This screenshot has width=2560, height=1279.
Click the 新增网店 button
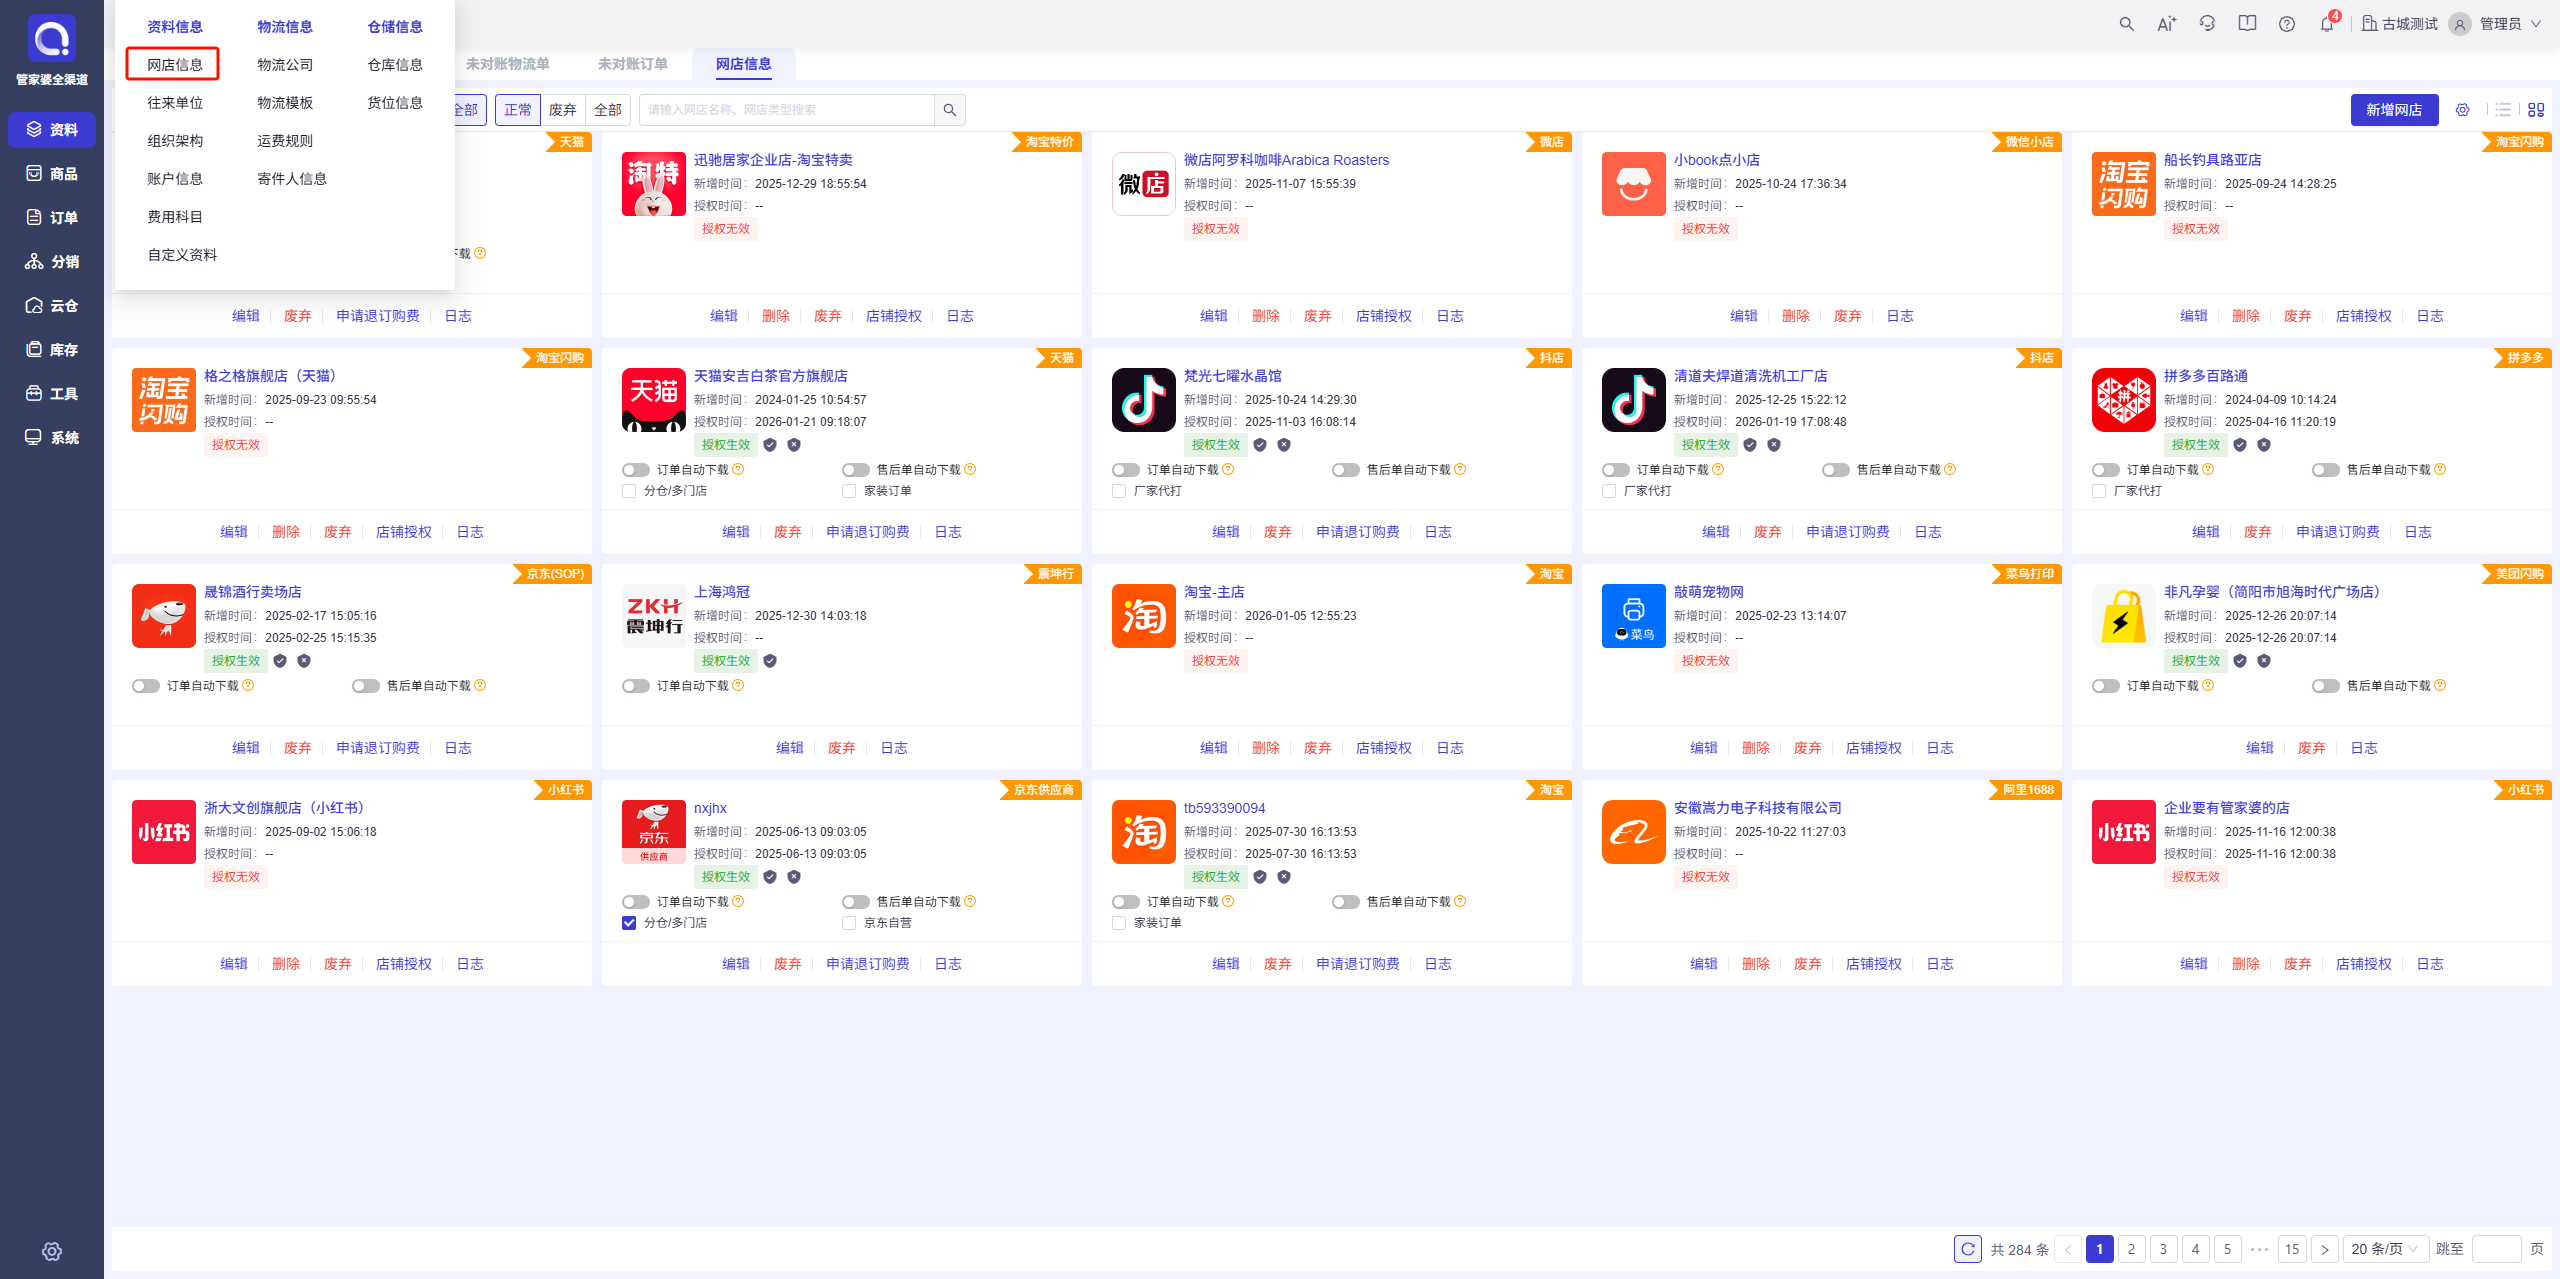click(x=2394, y=110)
